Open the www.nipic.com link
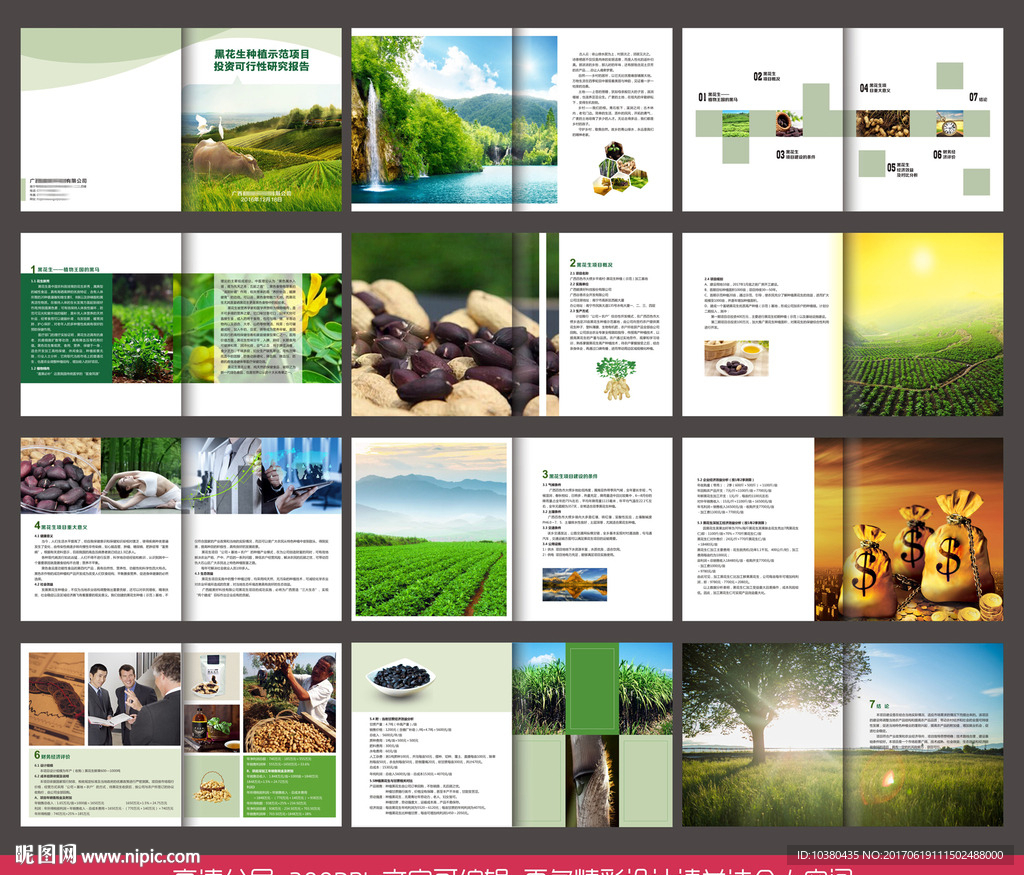 tap(140, 857)
